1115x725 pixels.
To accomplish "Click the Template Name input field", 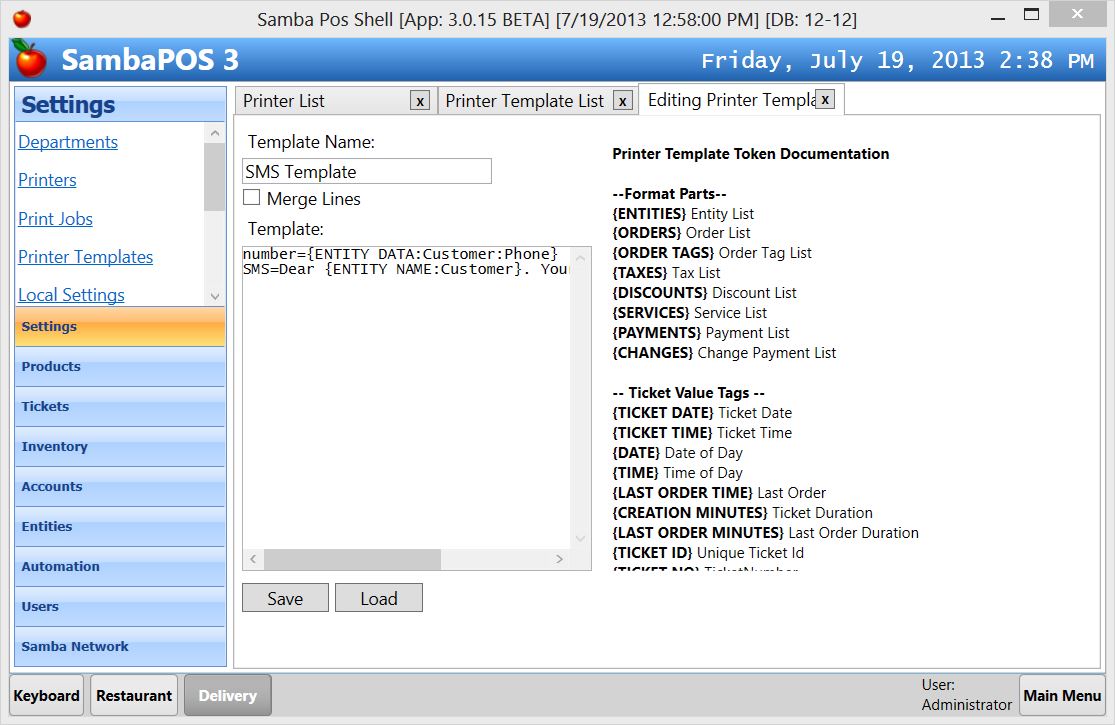I will coord(366,170).
